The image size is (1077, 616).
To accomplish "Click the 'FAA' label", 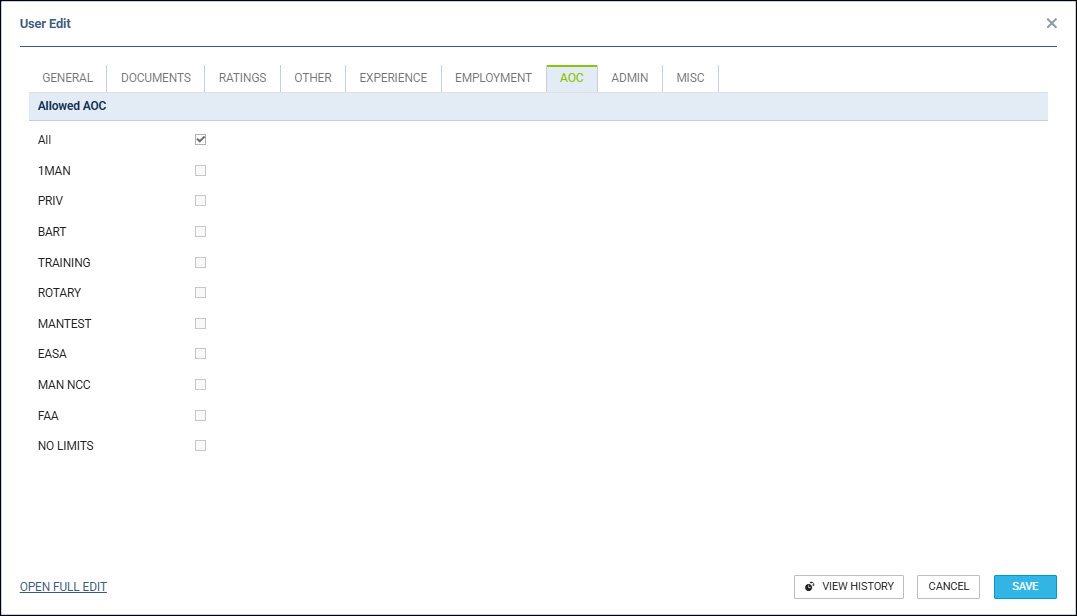I will click(48, 415).
